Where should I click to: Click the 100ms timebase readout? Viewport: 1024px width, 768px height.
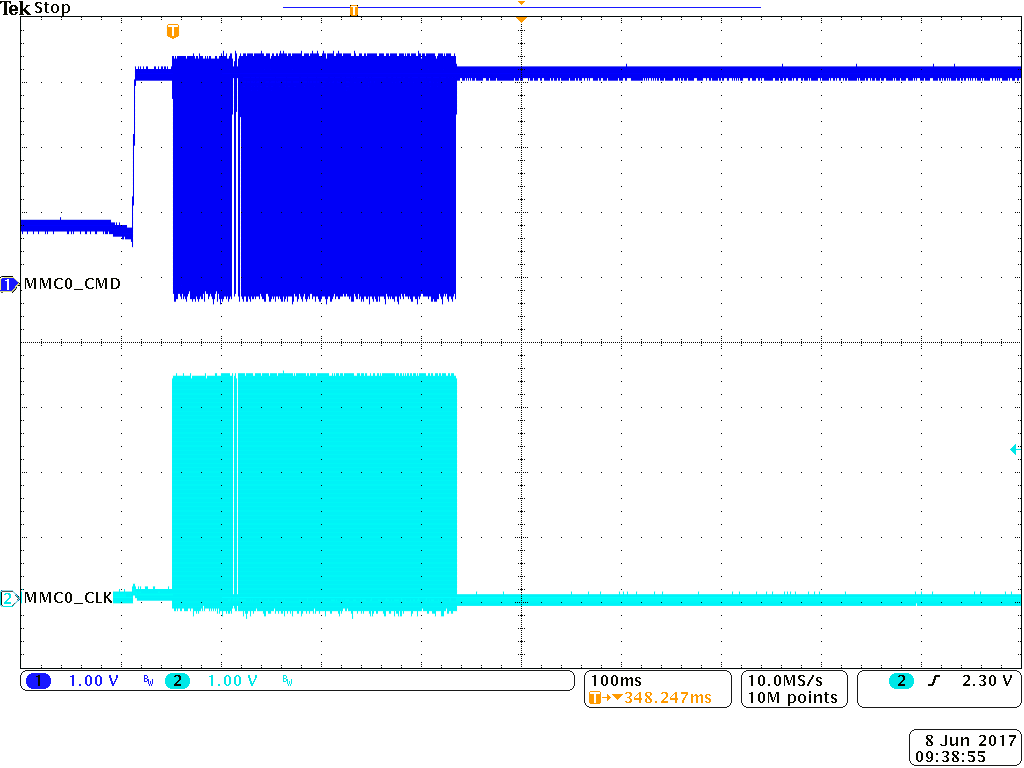coord(616,680)
